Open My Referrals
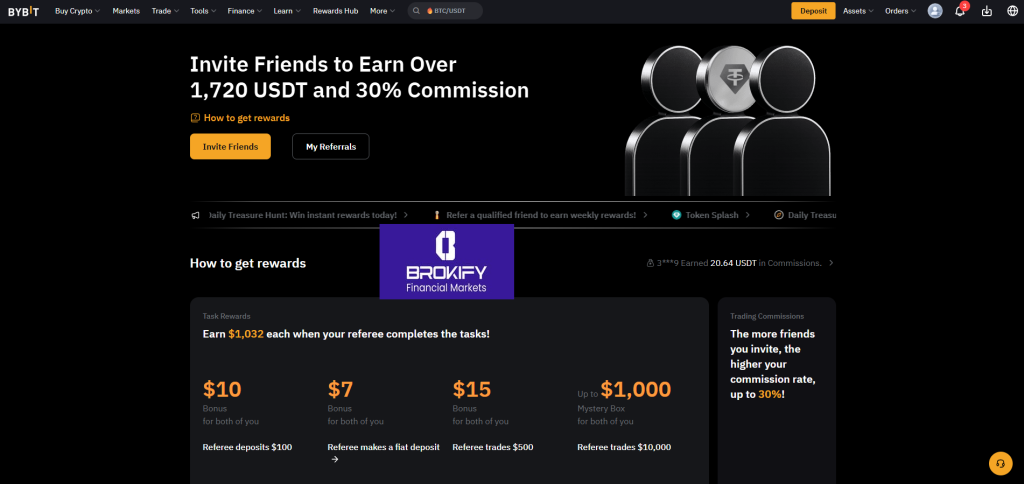Viewport: 1024px width, 484px height. coord(330,146)
